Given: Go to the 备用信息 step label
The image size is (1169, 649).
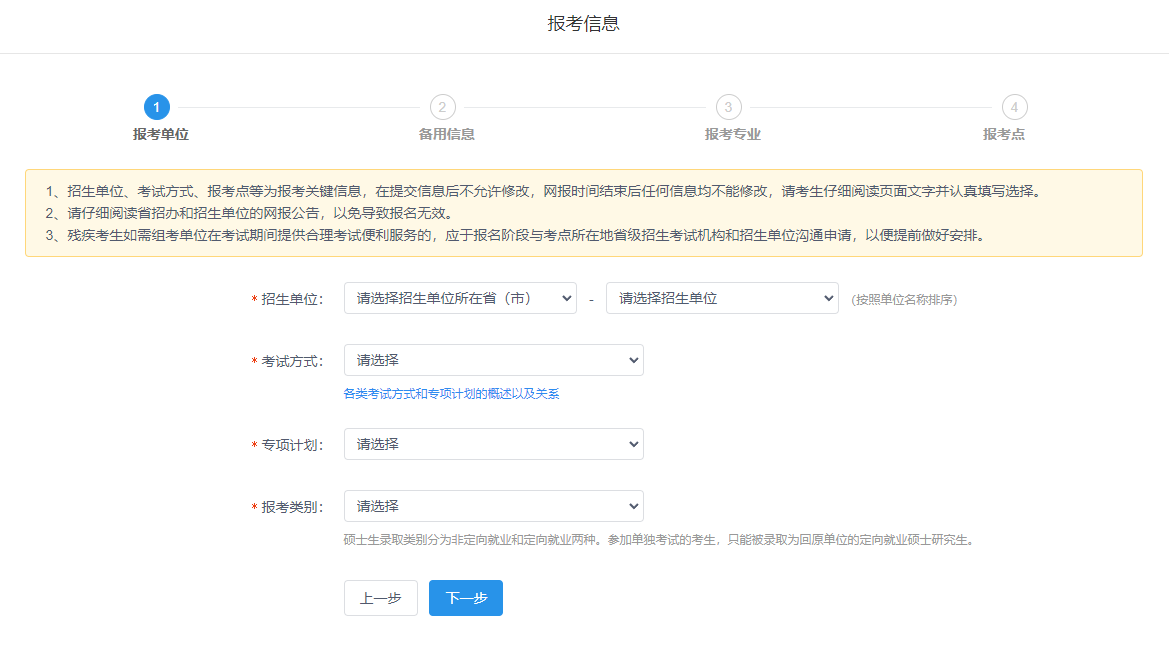Looking at the screenshot, I should click(446, 134).
